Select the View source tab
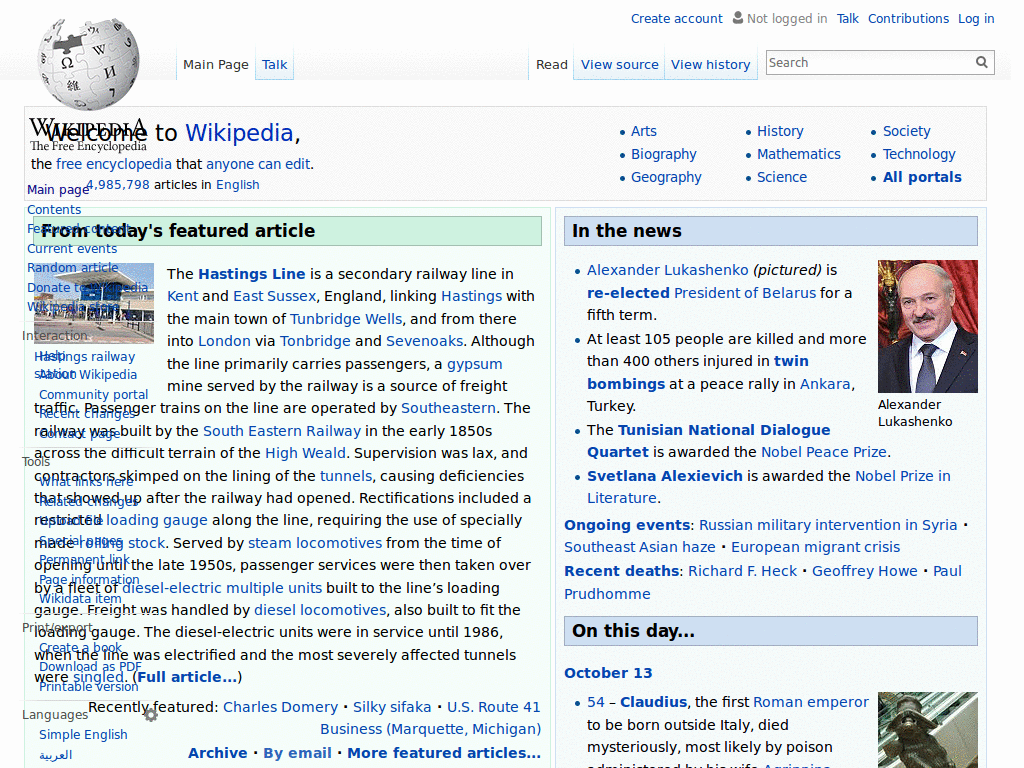1024x768 pixels. pos(618,64)
